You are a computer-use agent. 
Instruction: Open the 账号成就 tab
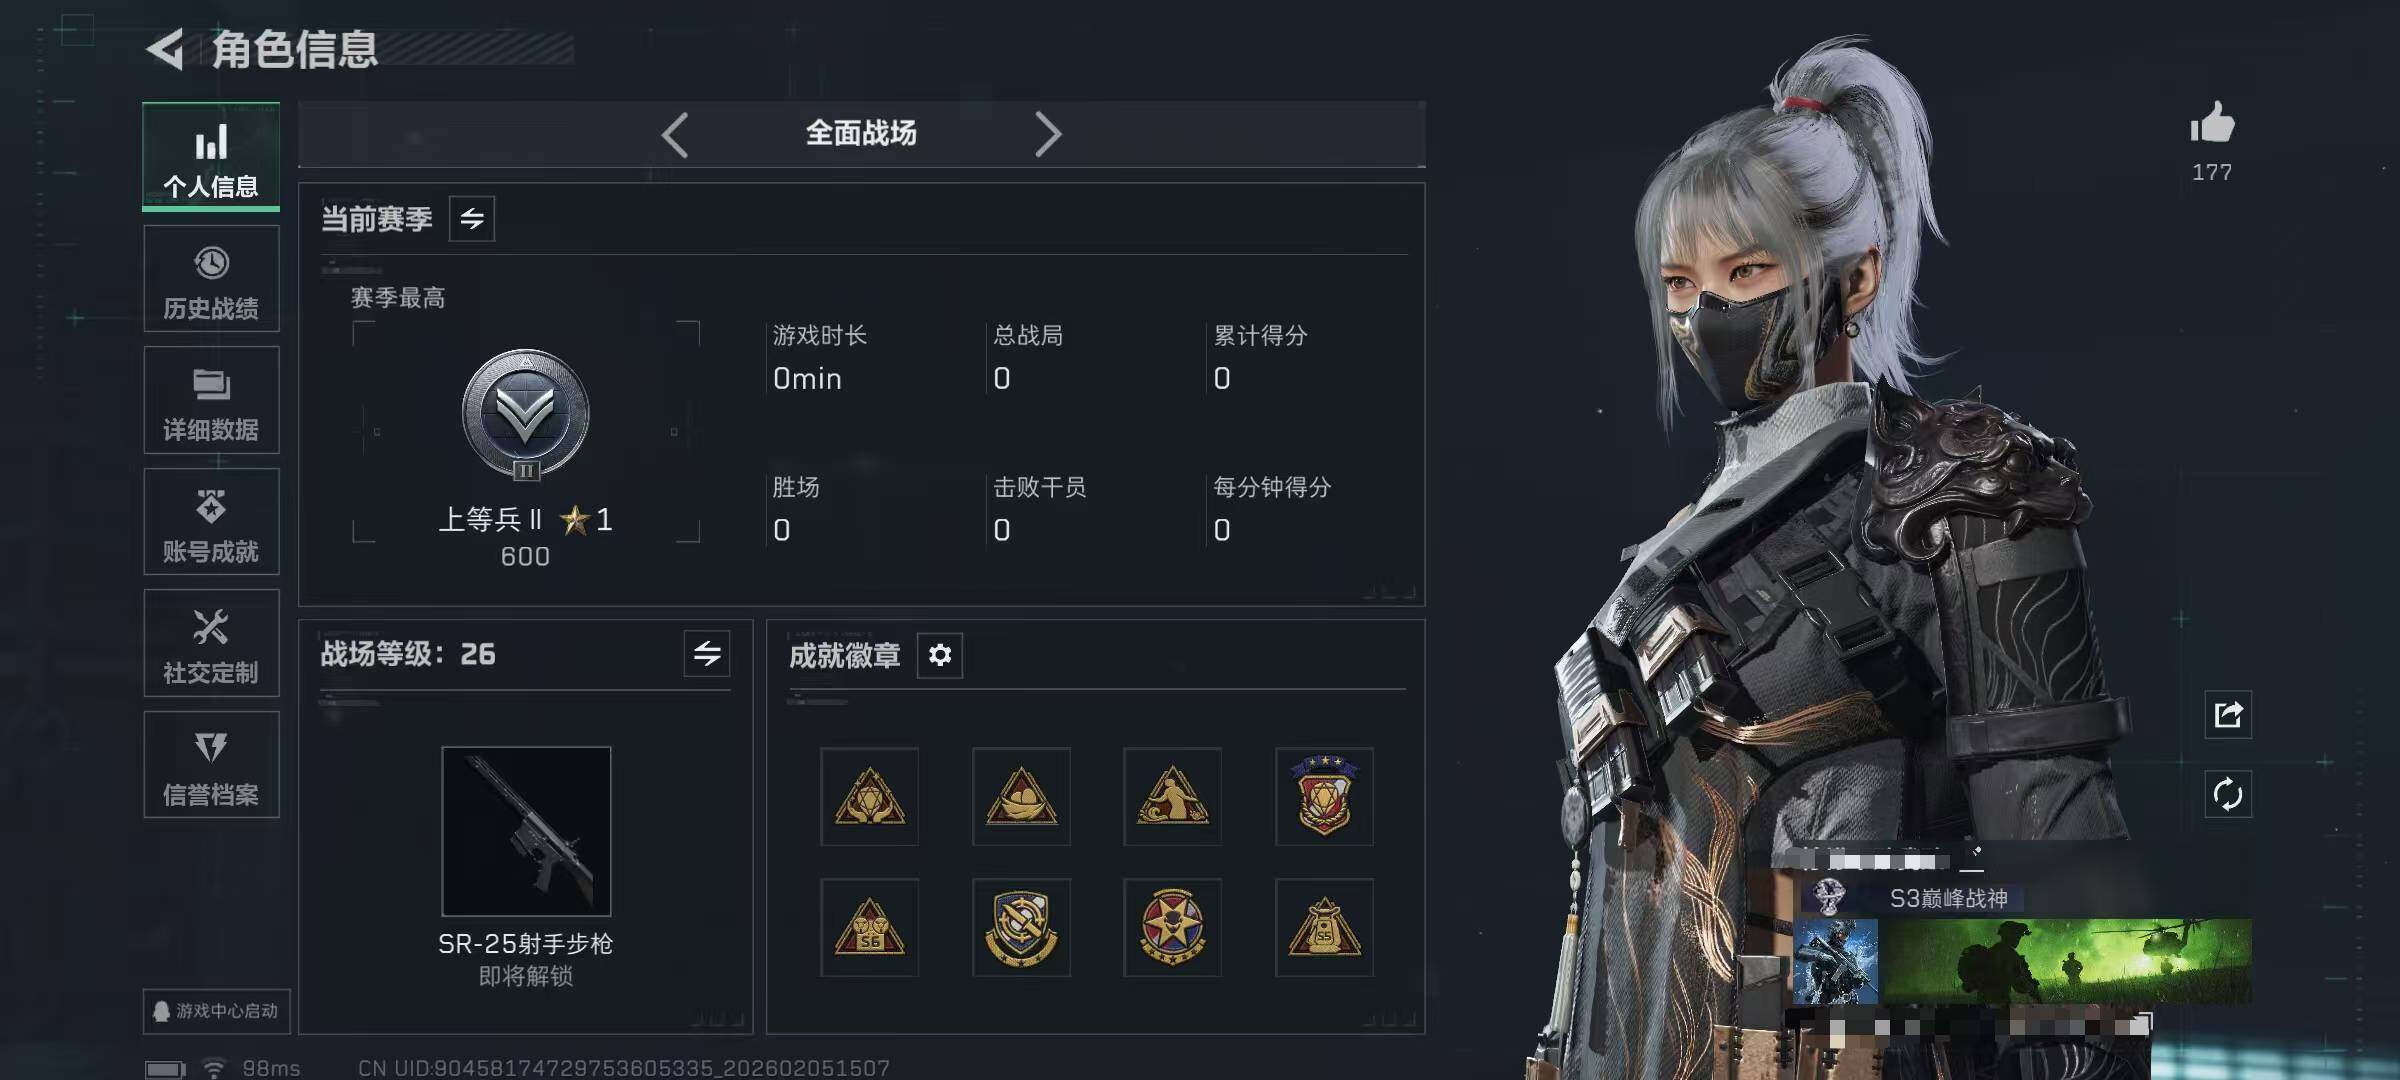pyautogui.click(x=211, y=522)
